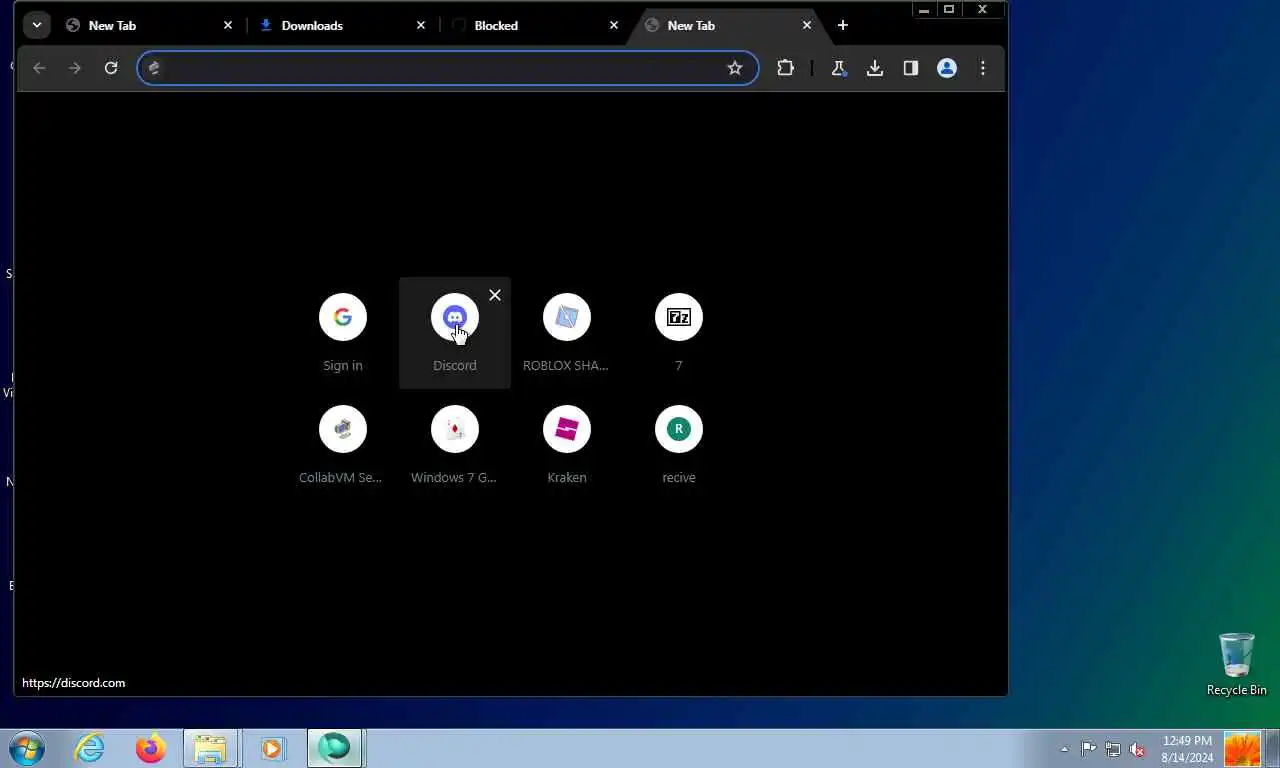Click the muted volume tray icon

point(1137,749)
